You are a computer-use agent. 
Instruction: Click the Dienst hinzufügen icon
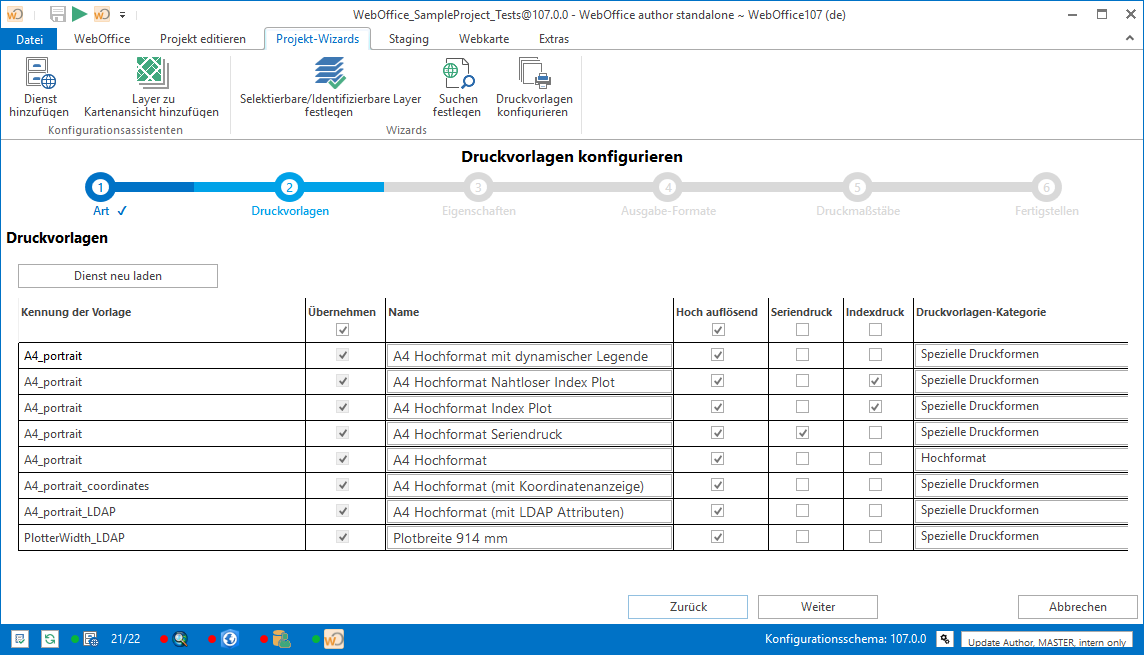(x=40, y=74)
